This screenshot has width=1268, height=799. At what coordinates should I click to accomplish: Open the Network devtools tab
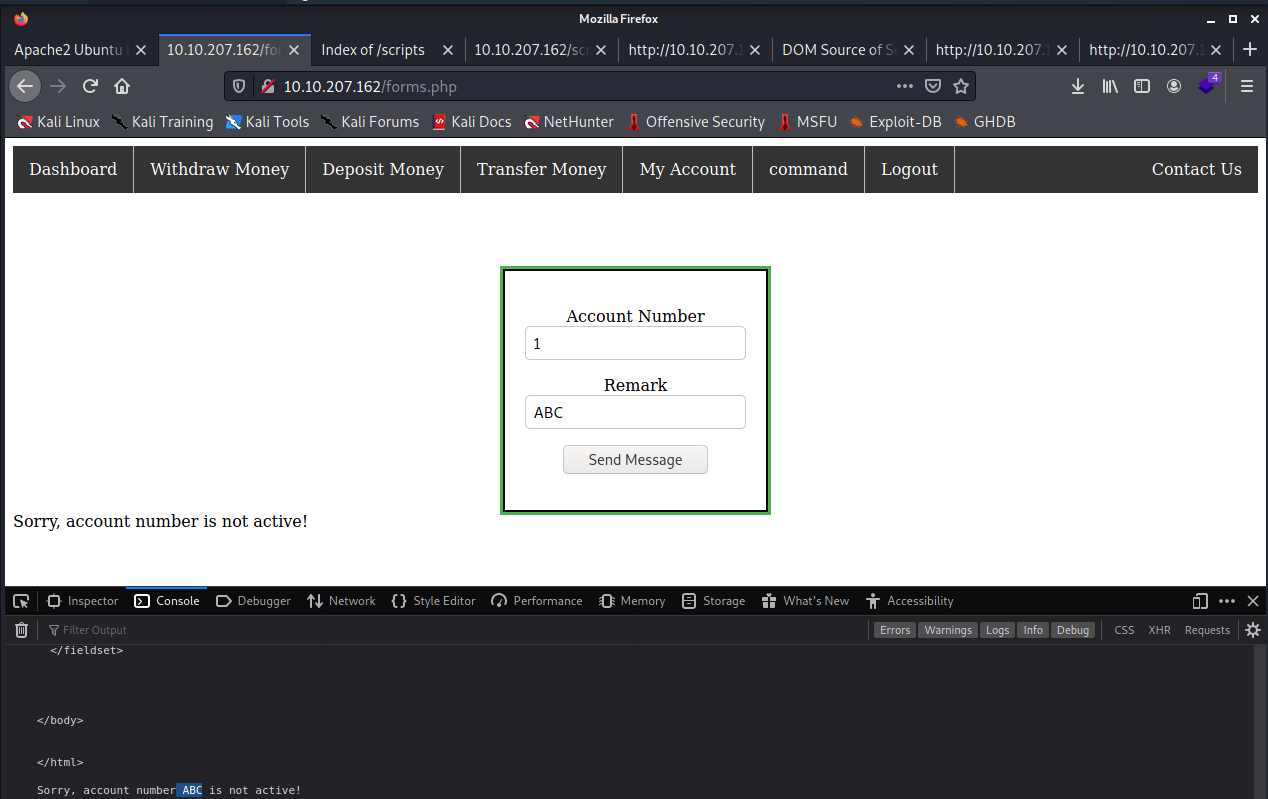(x=341, y=601)
